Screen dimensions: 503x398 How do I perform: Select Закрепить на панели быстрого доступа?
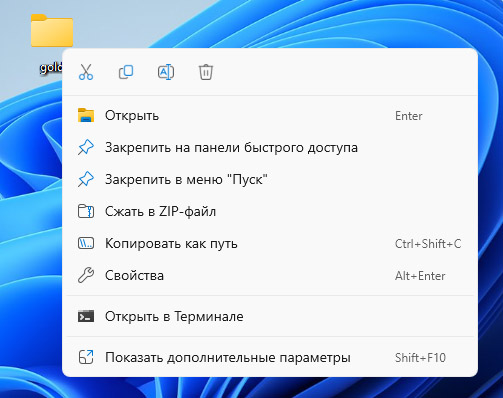[x=270, y=148]
